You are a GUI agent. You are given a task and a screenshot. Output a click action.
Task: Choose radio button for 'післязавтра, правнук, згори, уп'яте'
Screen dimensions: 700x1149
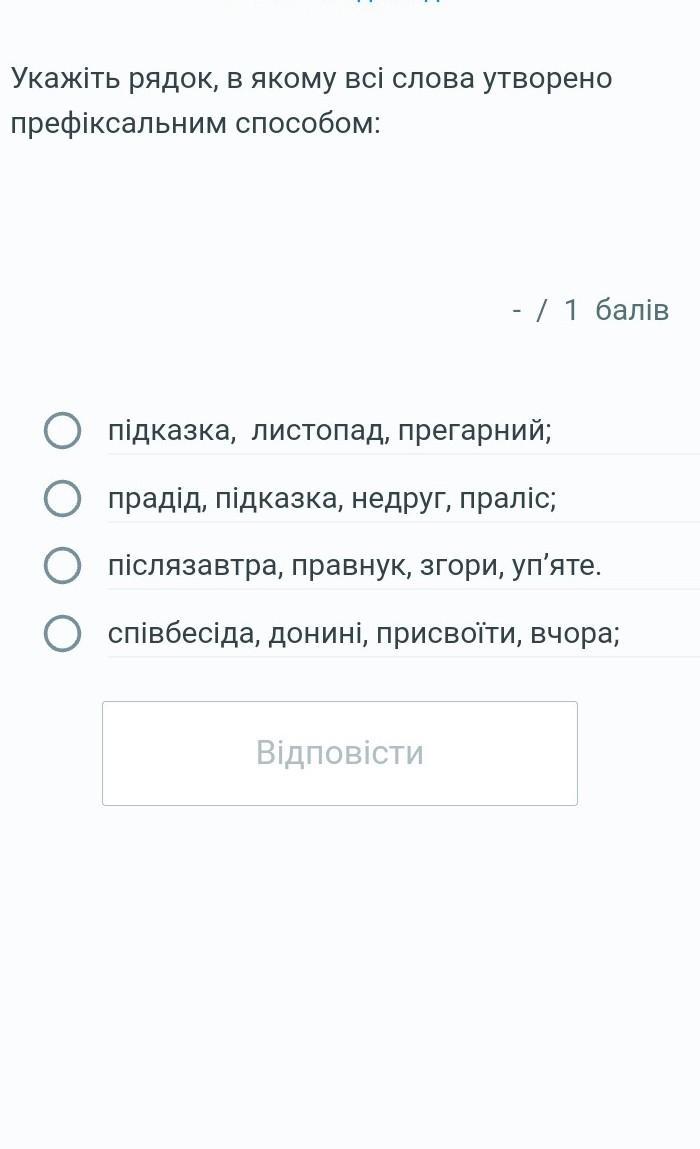62,566
